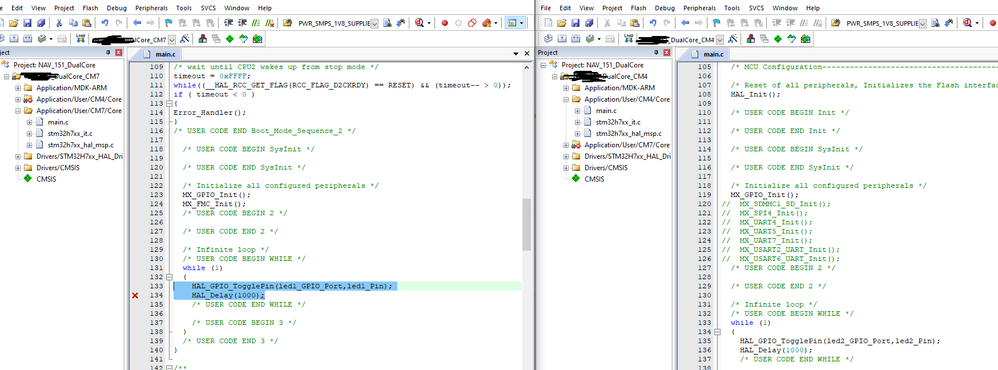
Task: Click the Open file icon in right window
Action: [561, 23]
